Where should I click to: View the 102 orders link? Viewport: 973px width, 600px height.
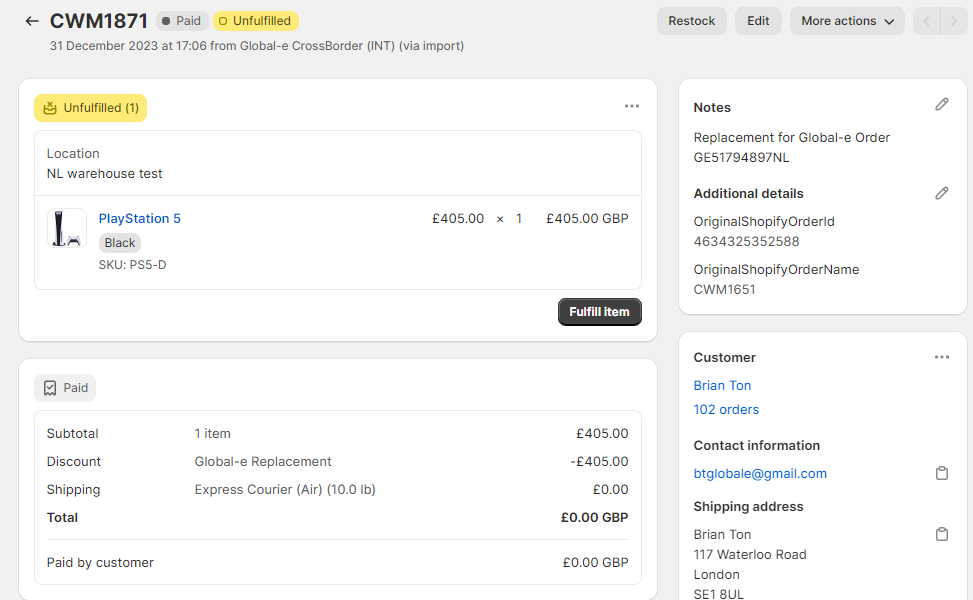tap(726, 409)
